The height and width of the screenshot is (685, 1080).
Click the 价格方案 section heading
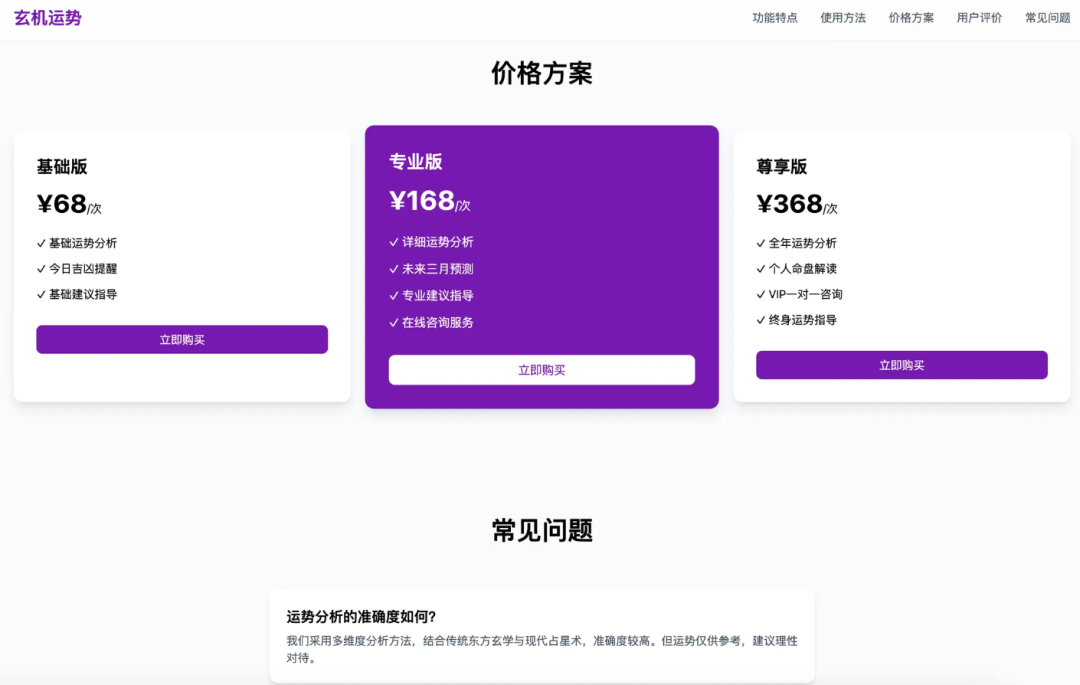[541, 73]
